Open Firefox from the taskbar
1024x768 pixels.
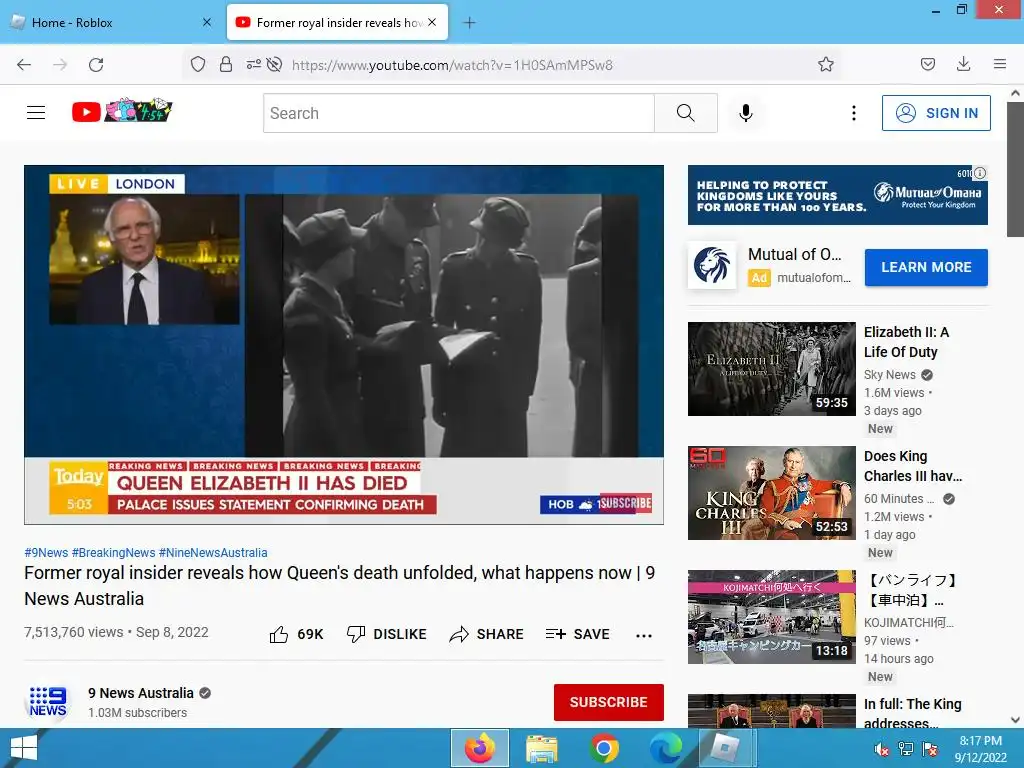pos(480,748)
